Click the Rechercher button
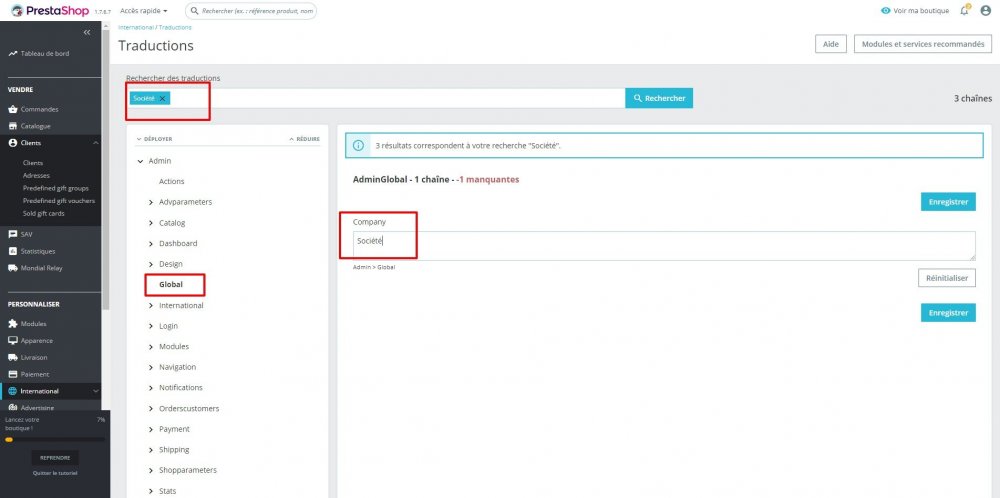This screenshot has height=498, width=1000. click(659, 98)
